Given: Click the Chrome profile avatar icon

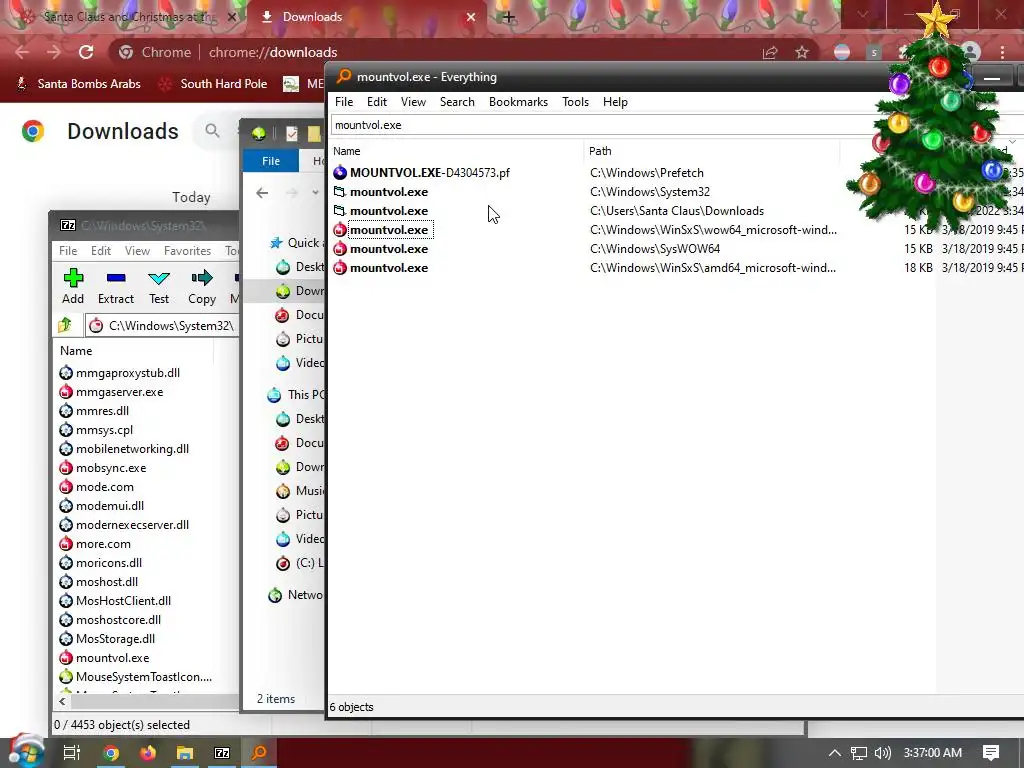Looking at the screenshot, I should [971, 52].
